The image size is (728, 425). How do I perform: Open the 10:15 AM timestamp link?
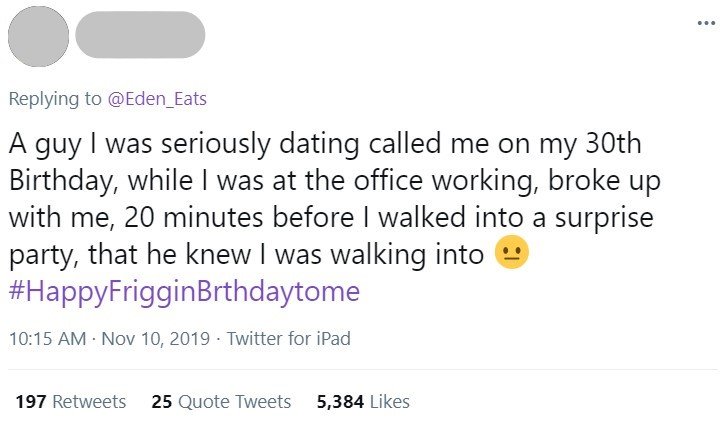pyautogui.click(x=48, y=339)
